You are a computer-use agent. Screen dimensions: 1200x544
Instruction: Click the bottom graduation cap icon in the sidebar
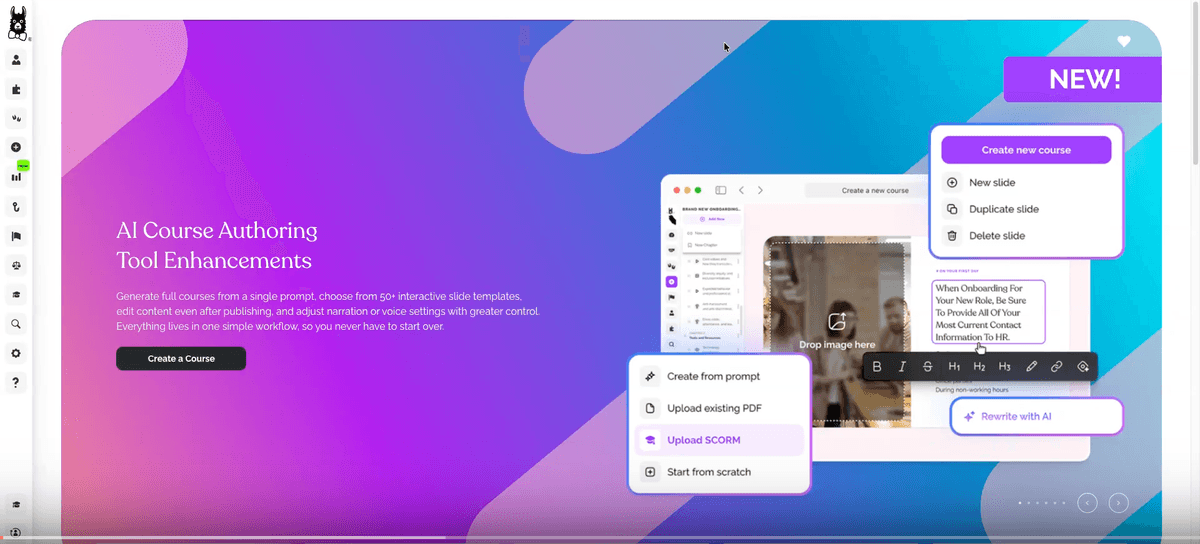16,505
